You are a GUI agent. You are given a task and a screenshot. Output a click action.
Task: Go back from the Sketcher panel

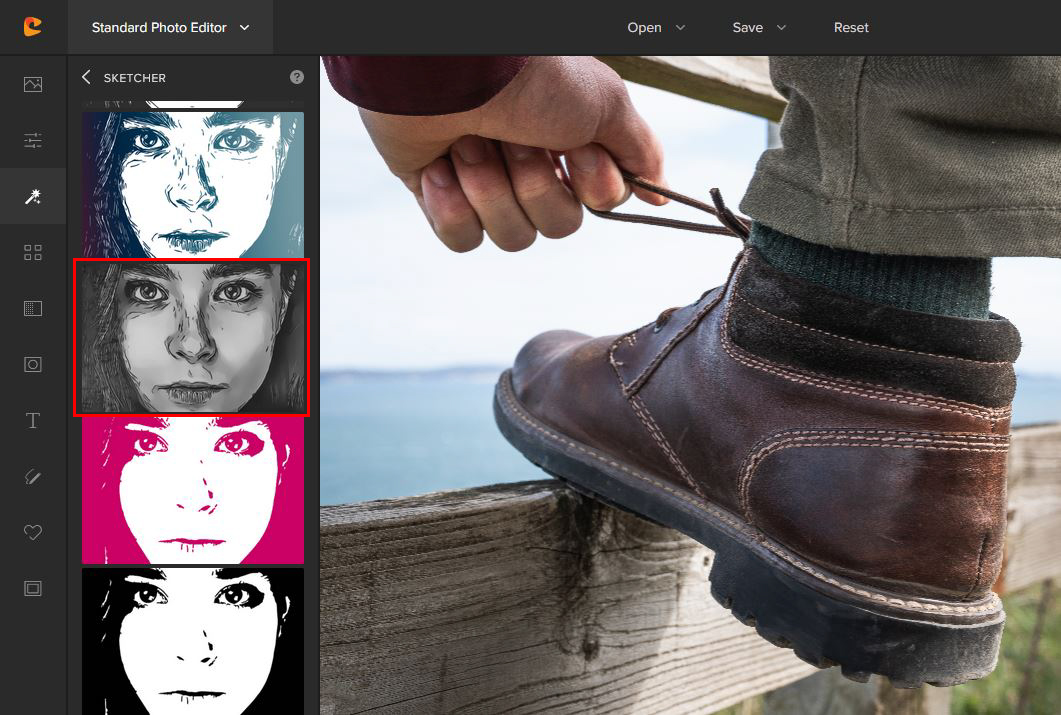point(86,77)
